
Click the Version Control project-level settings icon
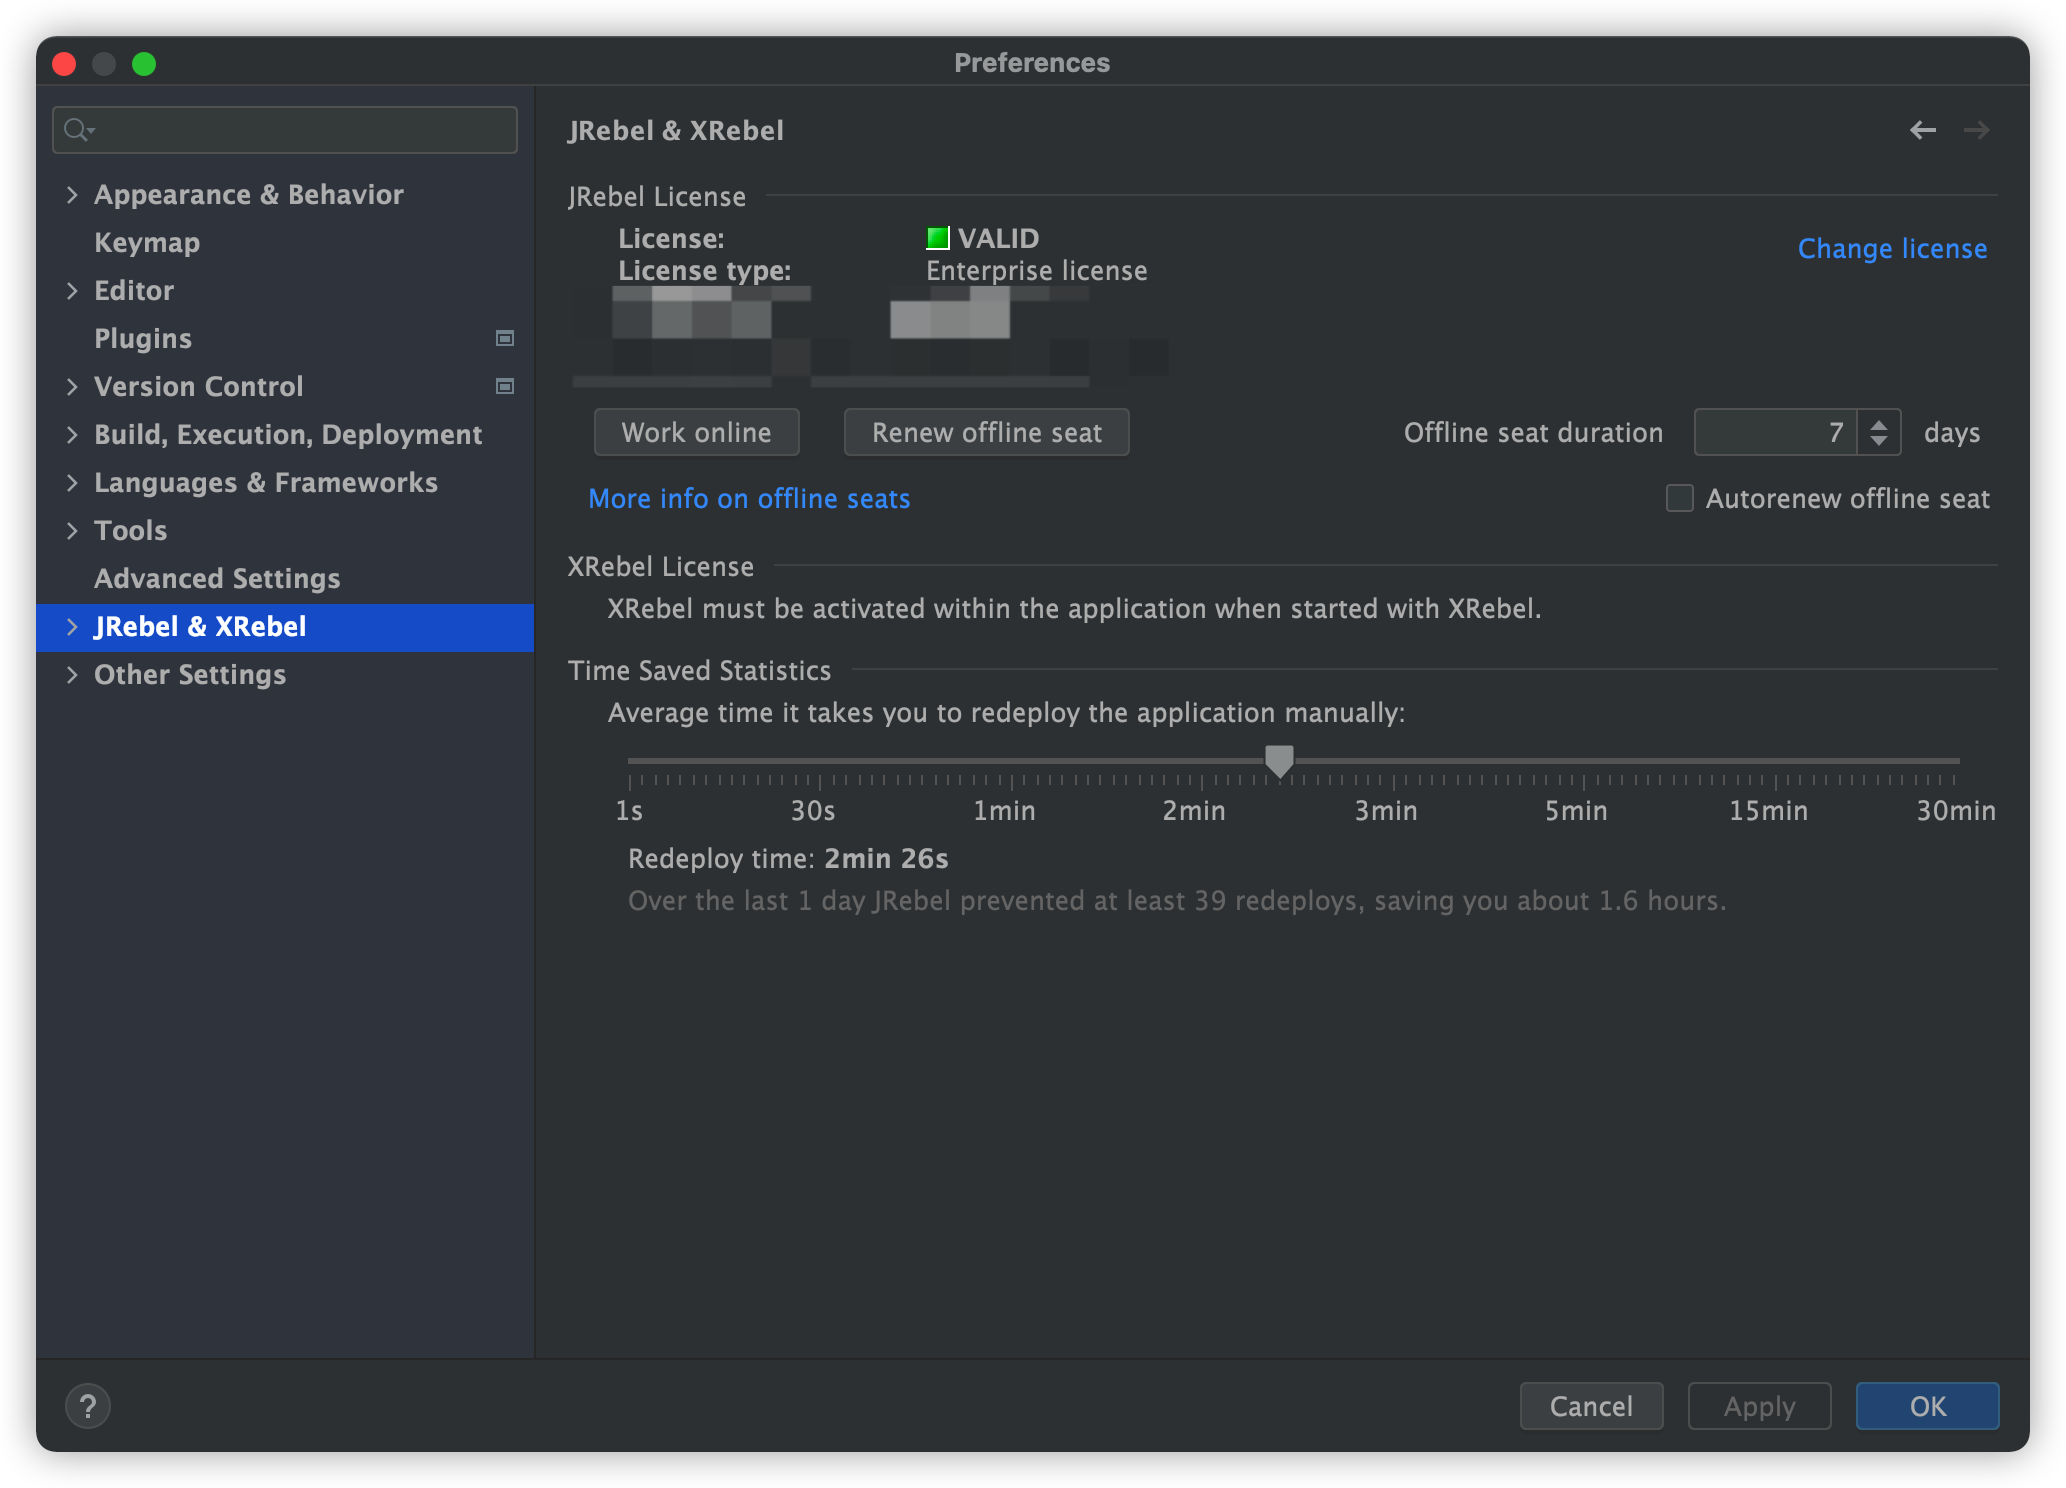[505, 386]
